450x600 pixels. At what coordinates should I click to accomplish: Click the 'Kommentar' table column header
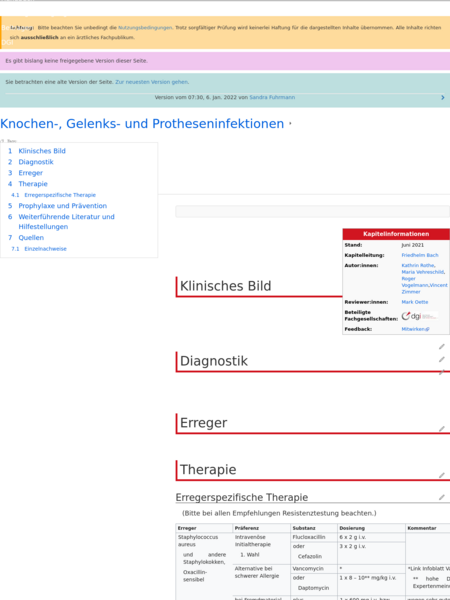[x=428, y=528]
